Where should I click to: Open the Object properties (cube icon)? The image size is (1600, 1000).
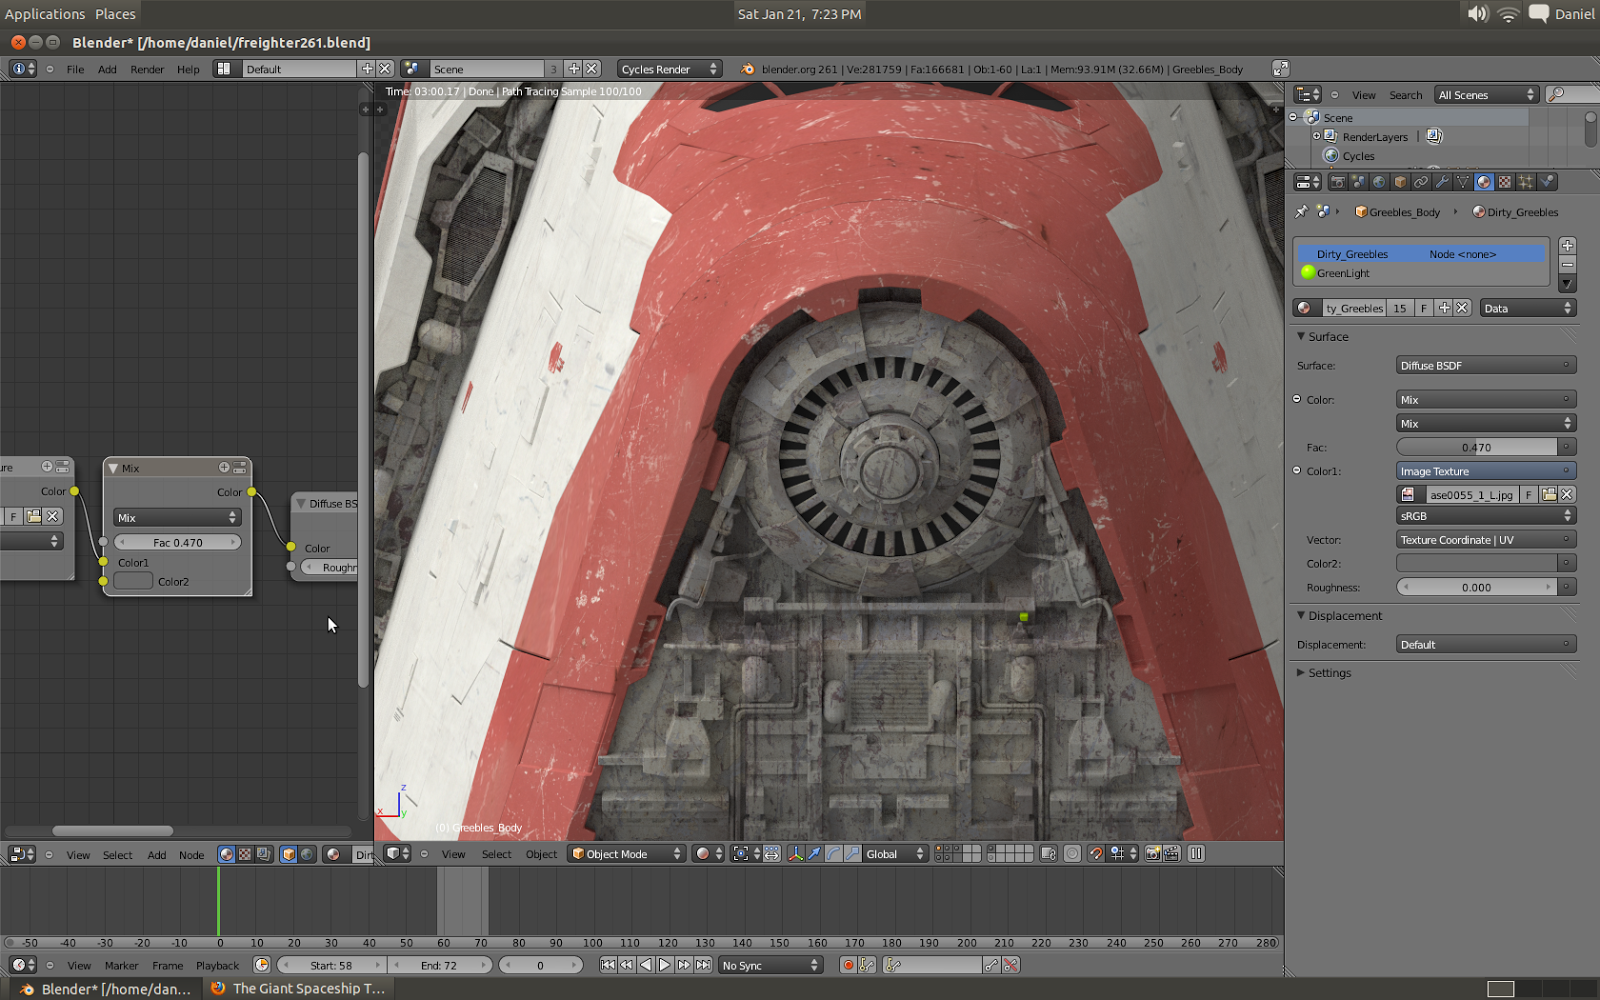tap(1400, 181)
